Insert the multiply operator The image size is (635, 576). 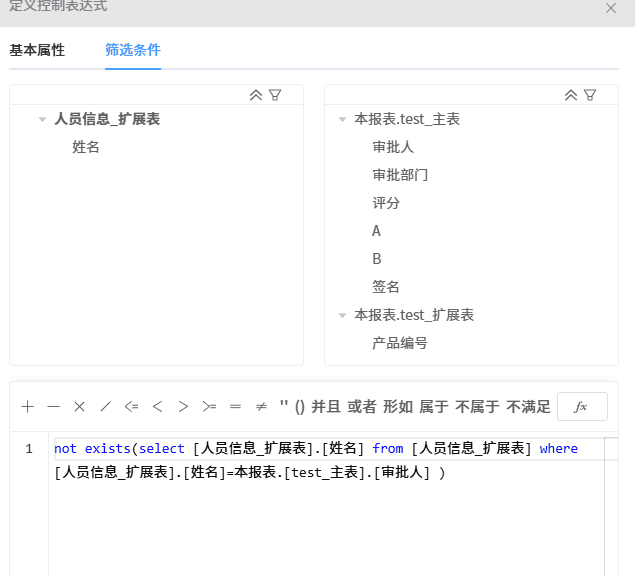(x=79, y=406)
